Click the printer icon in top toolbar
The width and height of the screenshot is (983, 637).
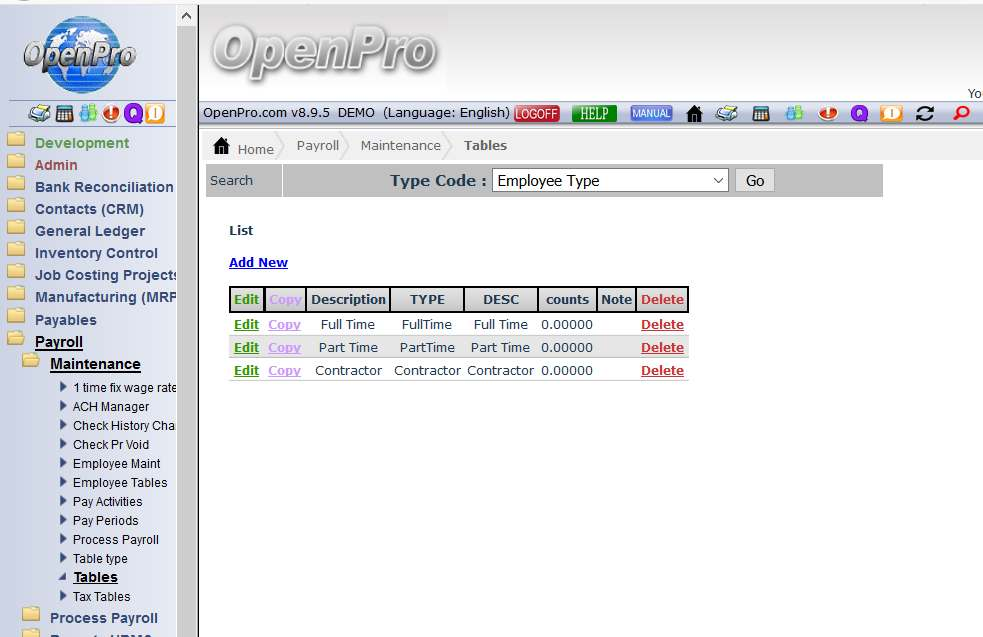click(x=727, y=113)
